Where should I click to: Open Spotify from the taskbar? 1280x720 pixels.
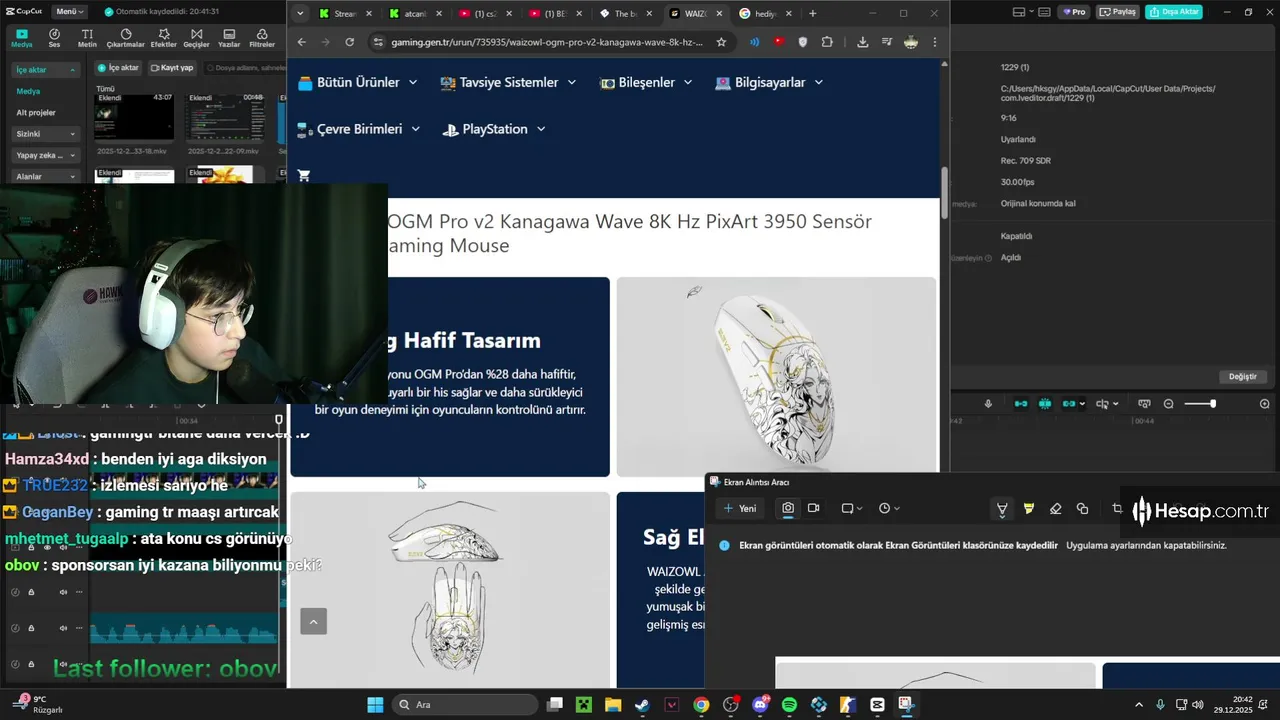coord(789,705)
